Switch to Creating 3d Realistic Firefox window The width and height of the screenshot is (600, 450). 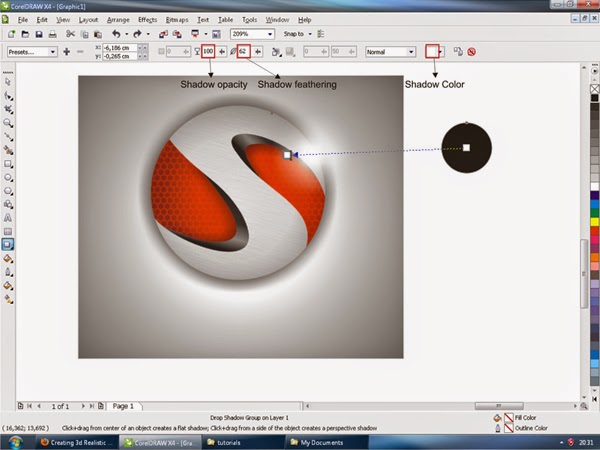[77, 442]
